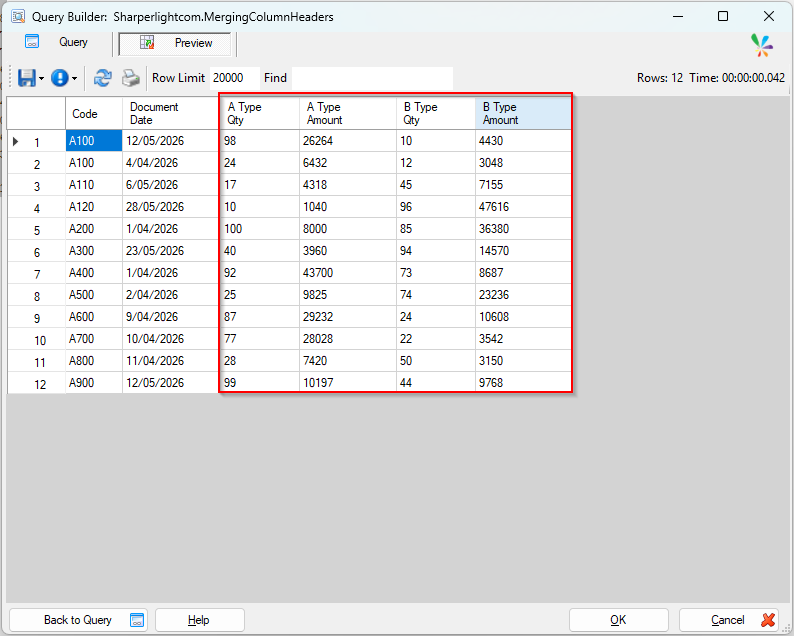Click the A400 code cell
The width and height of the screenshot is (794, 636).
94,273
